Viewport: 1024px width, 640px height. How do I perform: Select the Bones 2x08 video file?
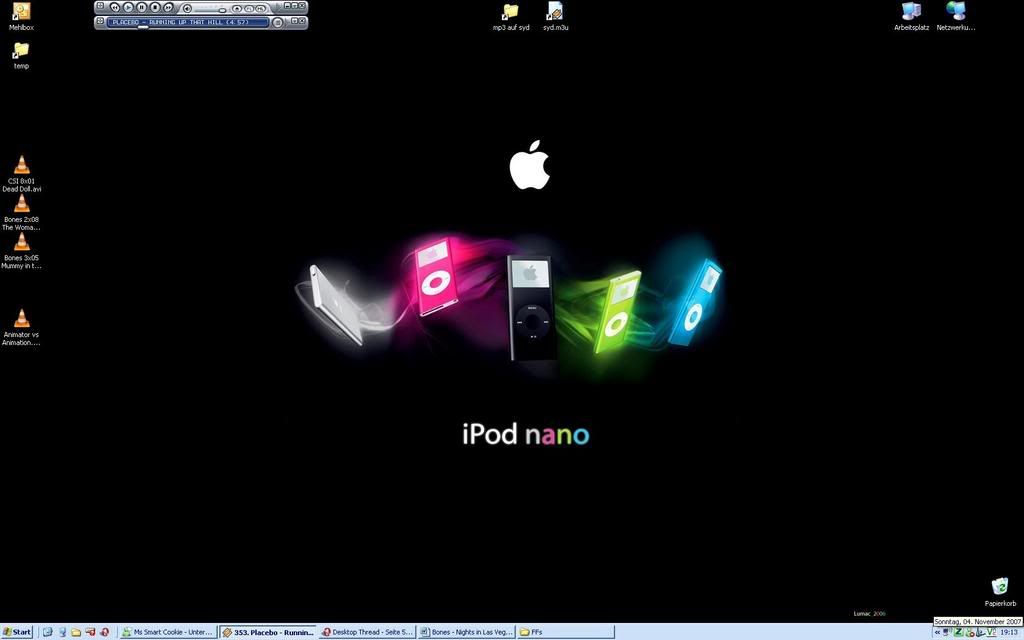click(x=21, y=204)
